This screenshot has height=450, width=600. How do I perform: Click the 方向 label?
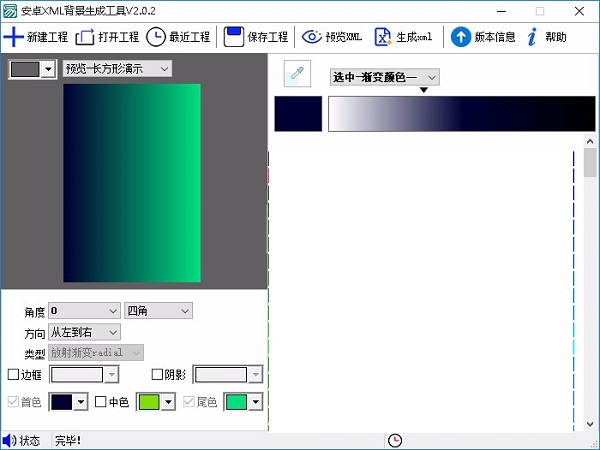[x=35, y=334]
